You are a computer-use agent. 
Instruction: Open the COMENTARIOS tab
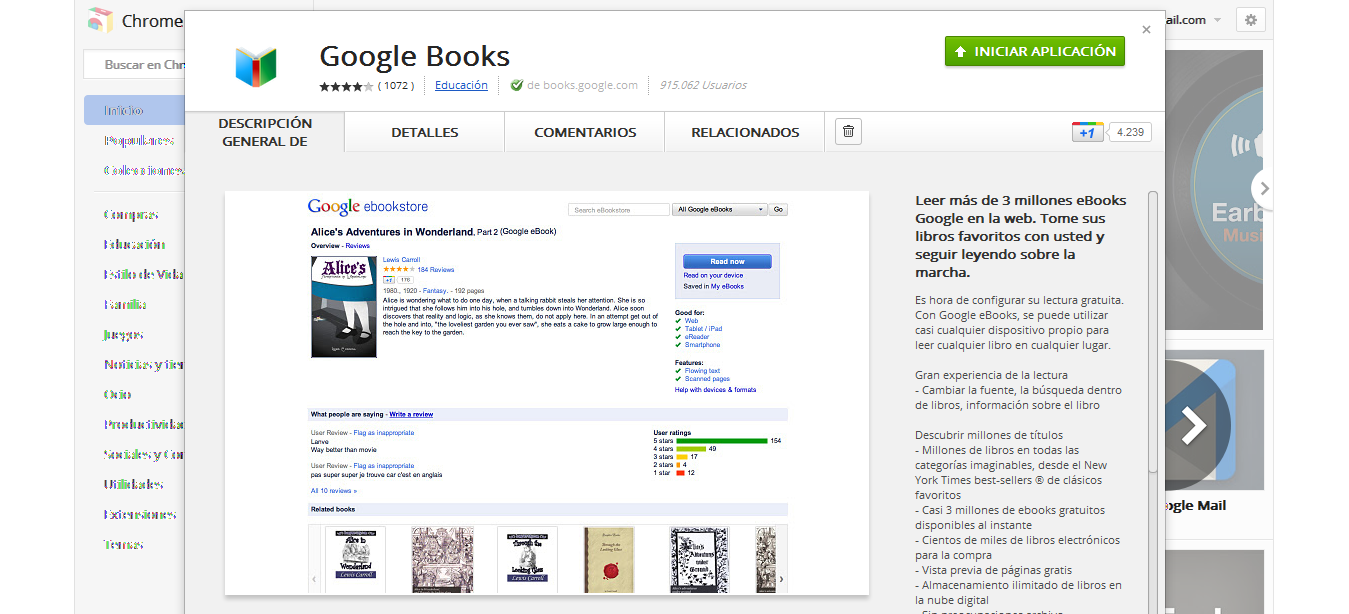coord(584,131)
